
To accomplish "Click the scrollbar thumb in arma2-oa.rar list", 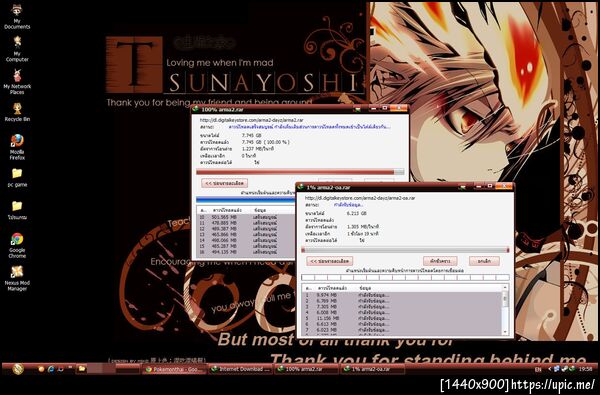I will [505, 298].
